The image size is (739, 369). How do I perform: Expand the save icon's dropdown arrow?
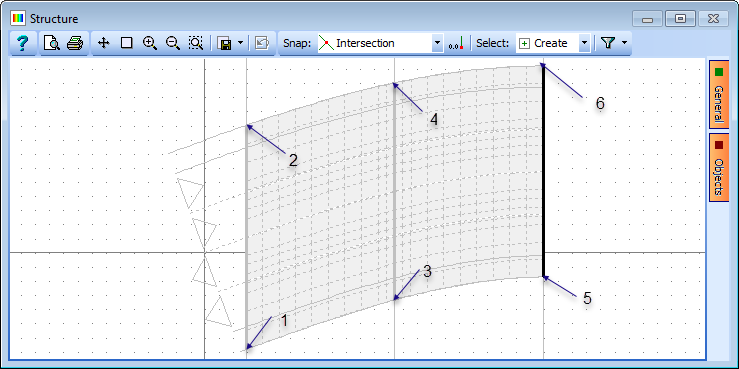[x=240, y=43]
